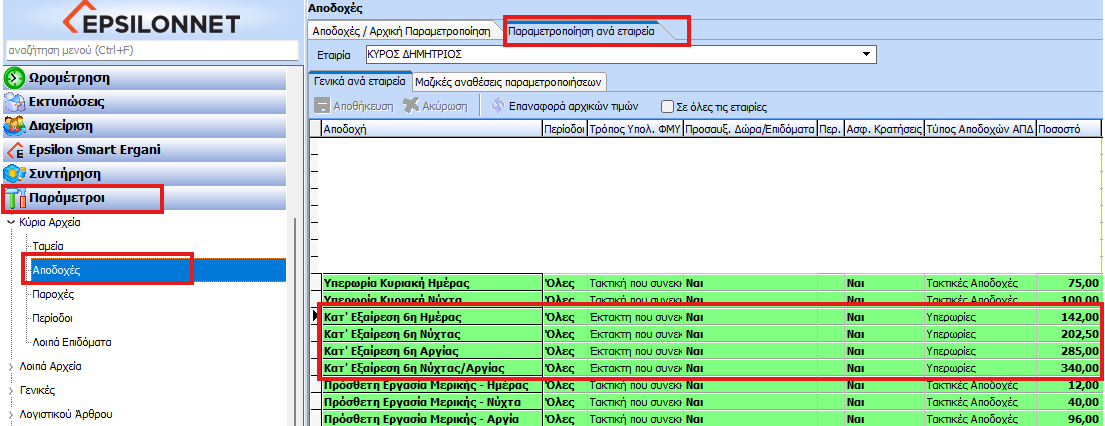Click the menu search field
Viewport: 1105px width, 426px height.
tap(152, 50)
